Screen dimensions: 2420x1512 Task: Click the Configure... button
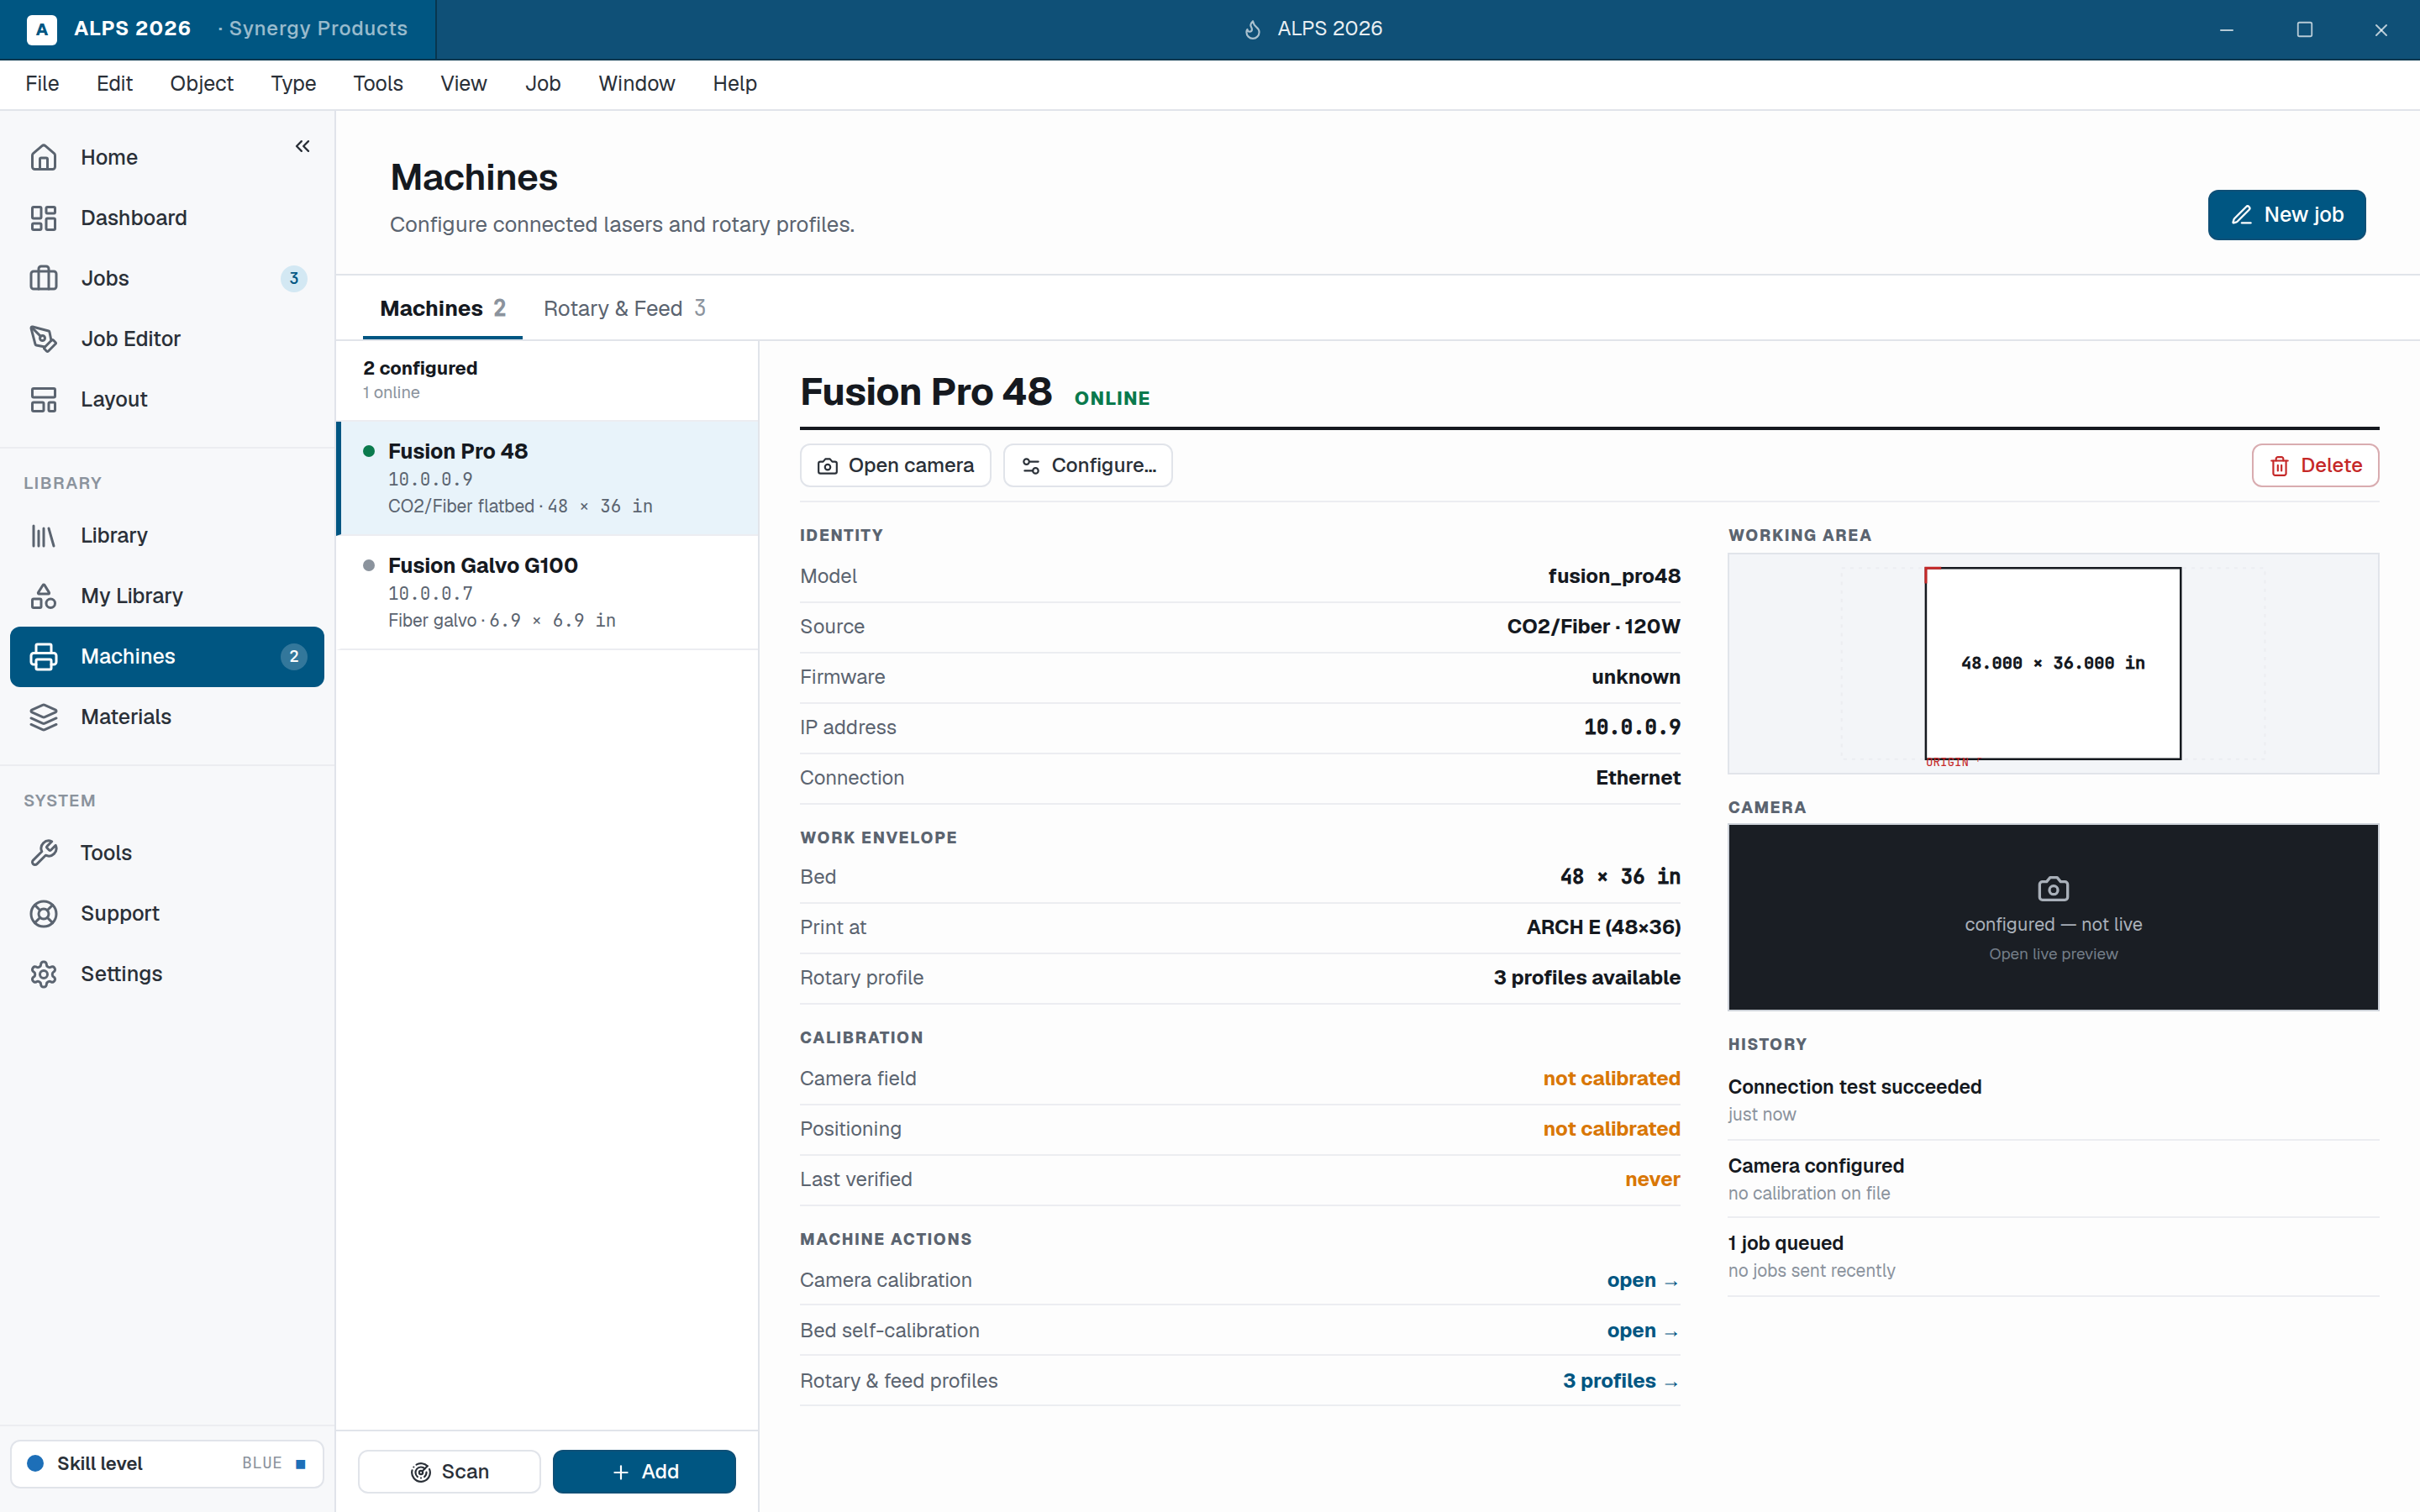[x=1088, y=465]
